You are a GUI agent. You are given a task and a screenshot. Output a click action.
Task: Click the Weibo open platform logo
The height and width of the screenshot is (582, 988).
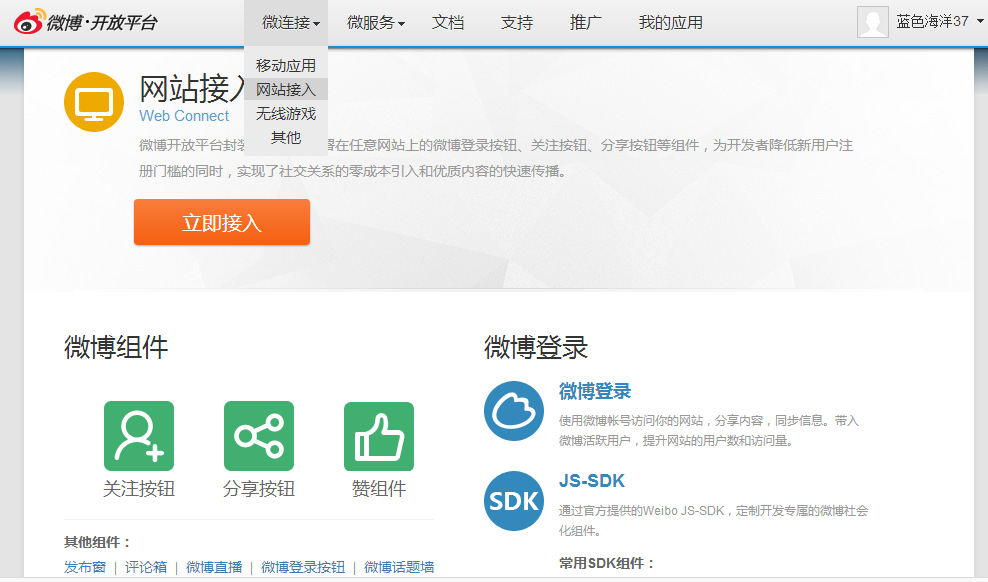(85, 22)
